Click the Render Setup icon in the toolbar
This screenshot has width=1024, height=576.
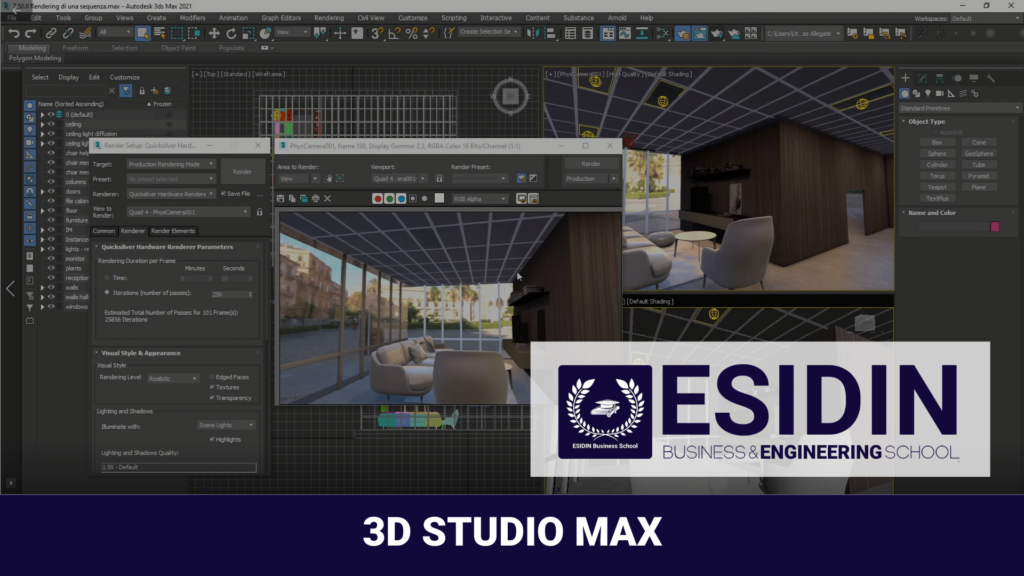pos(682,32)
